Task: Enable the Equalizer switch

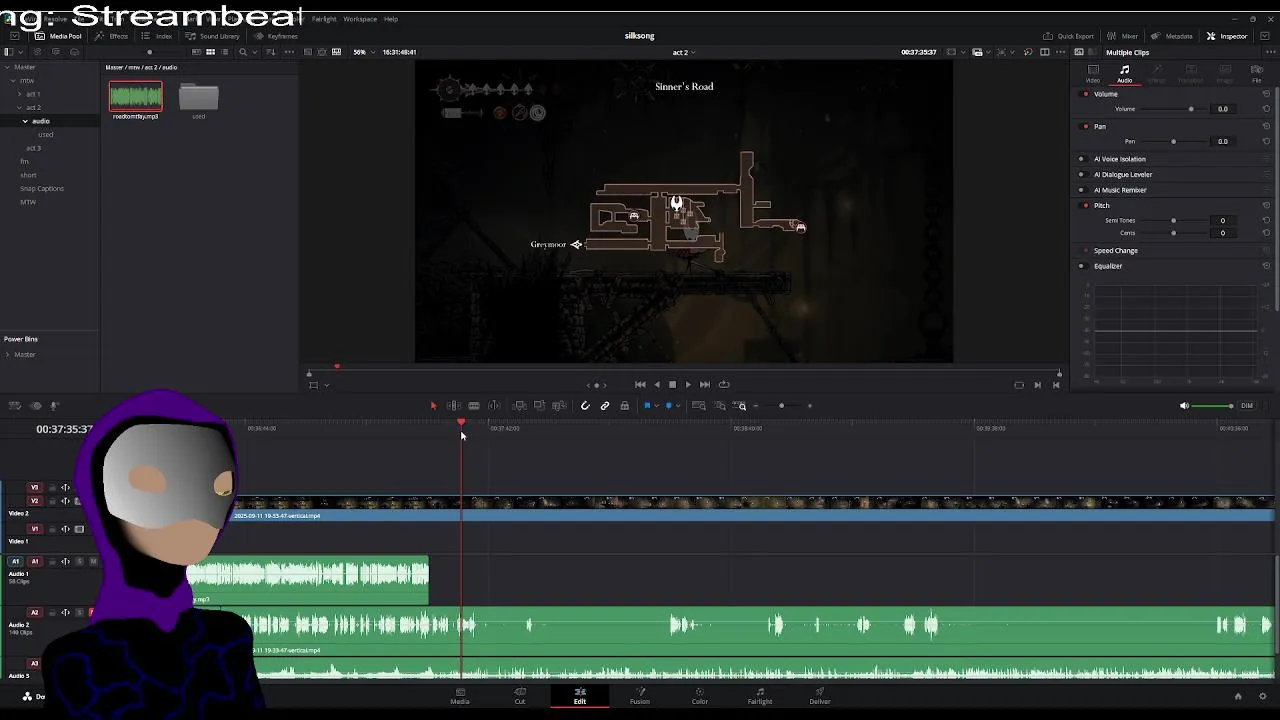Action: (x=1081, y=266)
